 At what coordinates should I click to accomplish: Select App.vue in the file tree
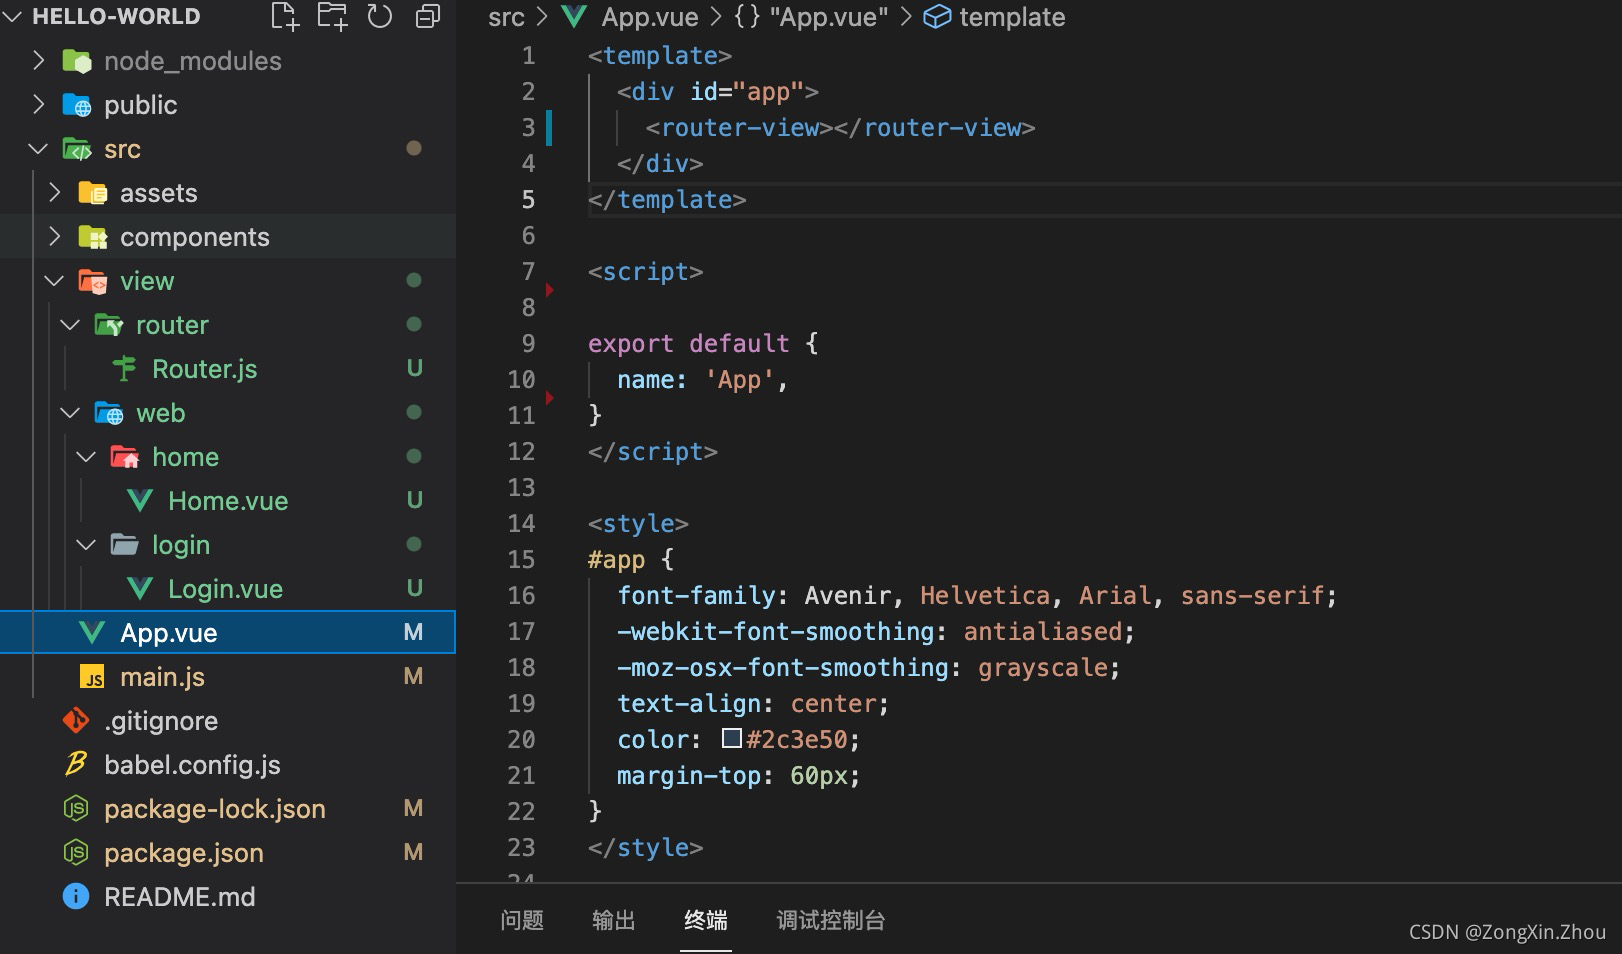[x=228, y=632]
